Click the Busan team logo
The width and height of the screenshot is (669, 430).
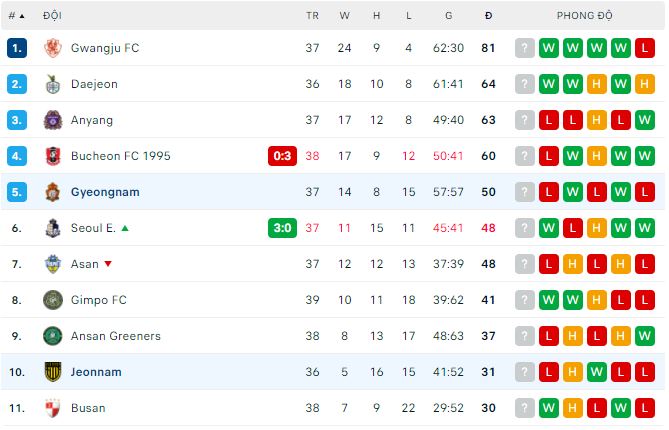coord(53,408)
